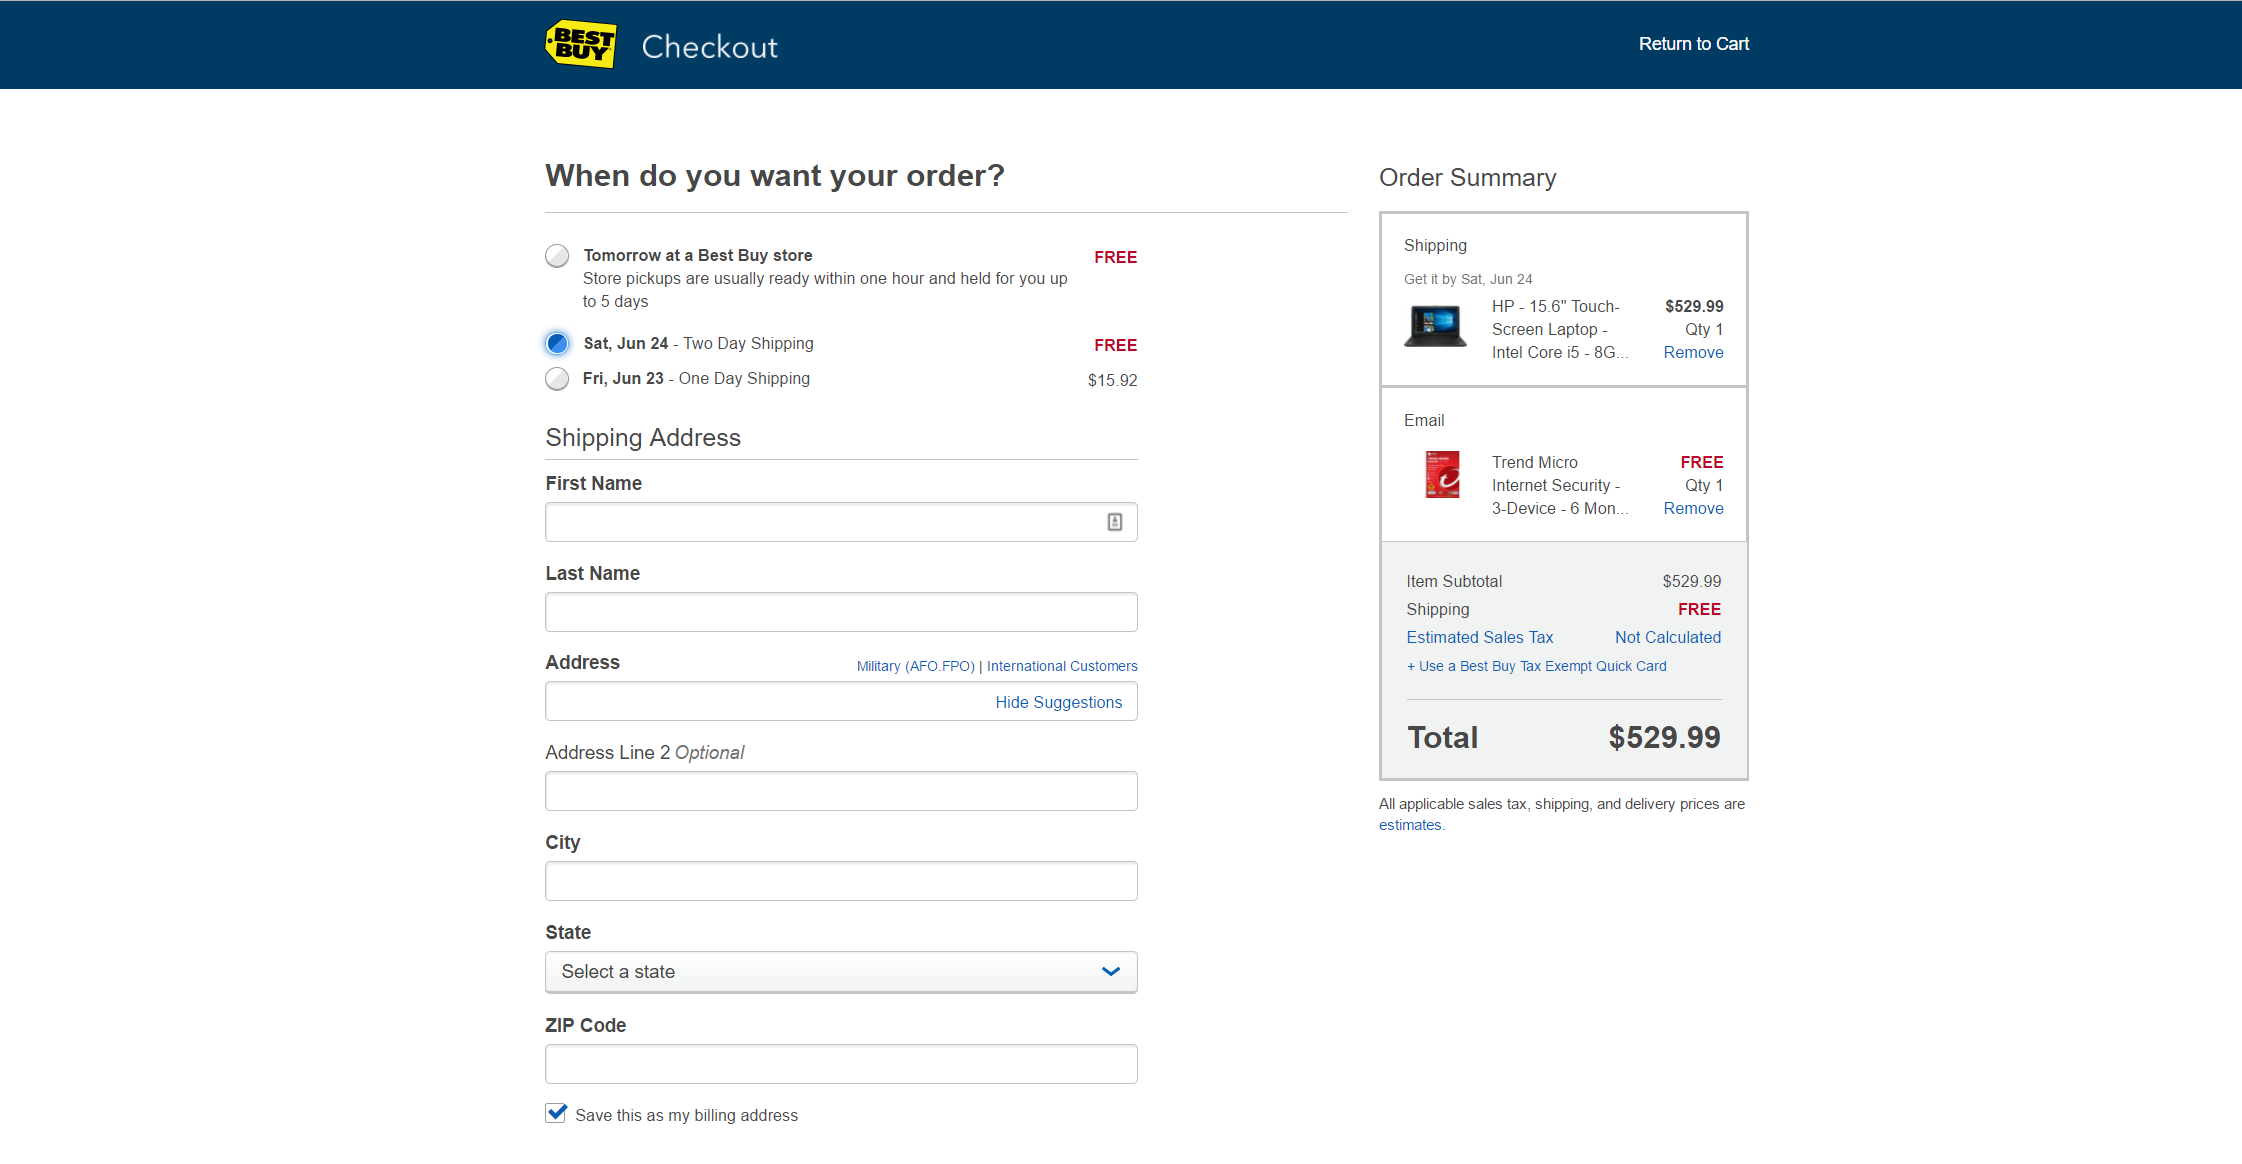This screenshot has width=2242, height=1164.
Task: Click the Get it by Sat, Jun 24 text
Action: (x=1467, y=279)
